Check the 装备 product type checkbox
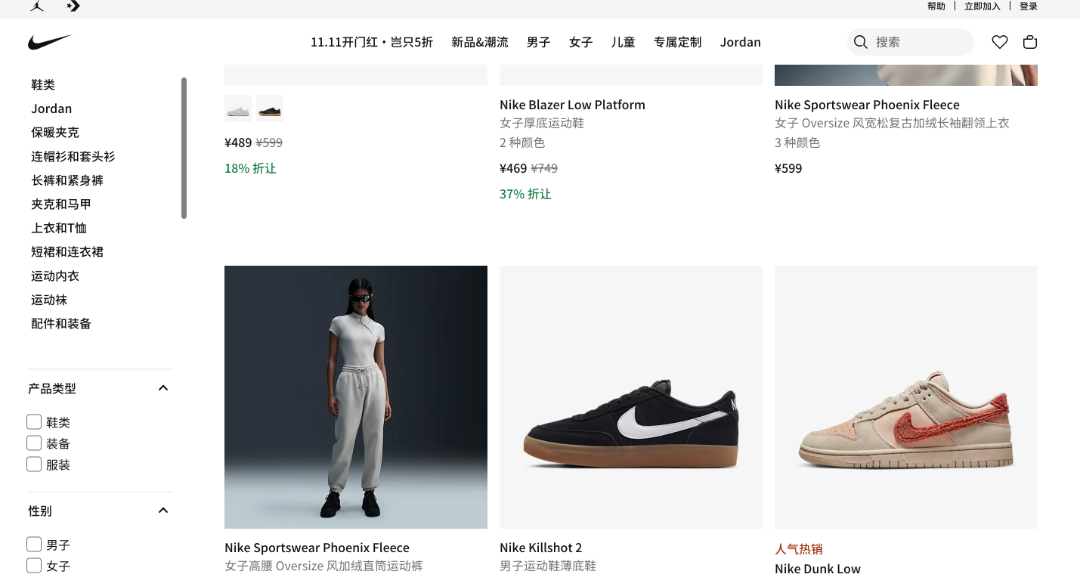The height and width of the screenshot is (576, 1080). click(34, 443)
